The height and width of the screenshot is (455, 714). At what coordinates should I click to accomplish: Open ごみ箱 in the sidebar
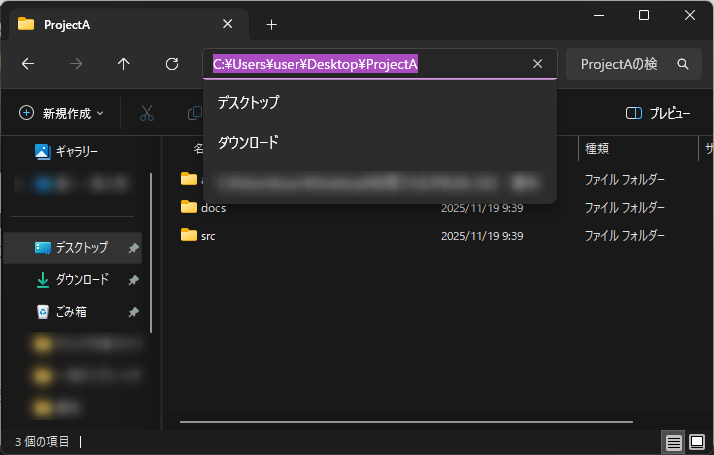pos(70,312)
